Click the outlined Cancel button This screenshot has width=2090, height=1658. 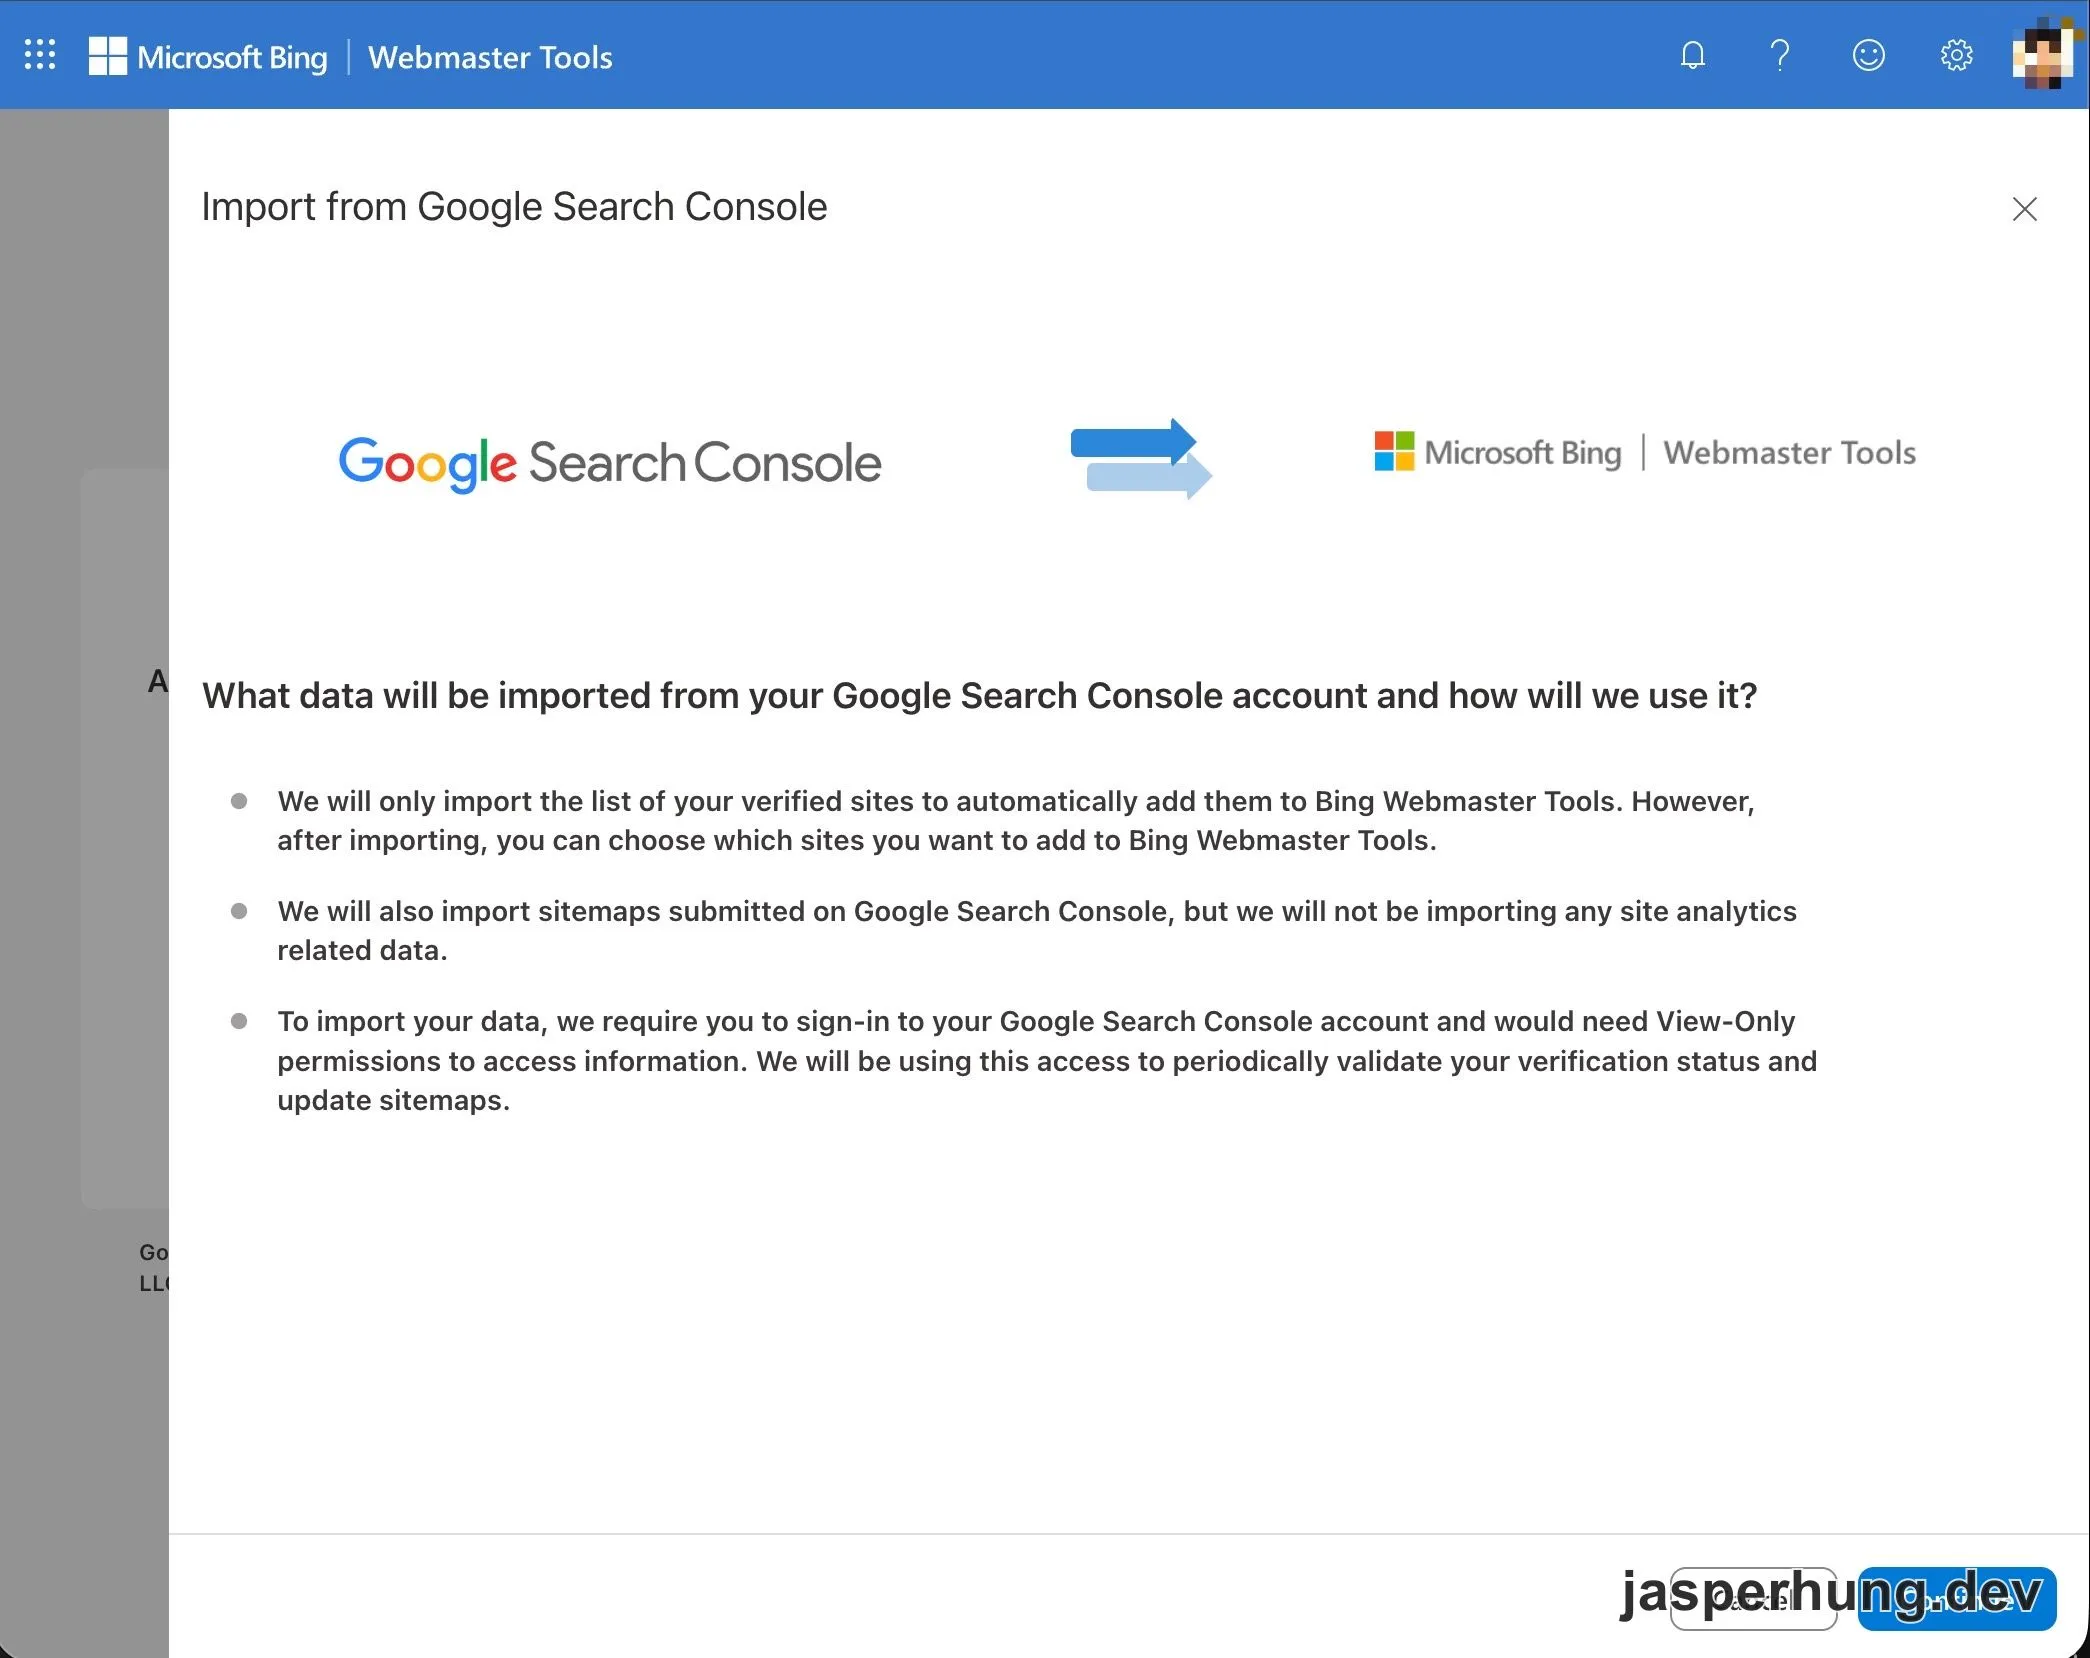pos(1753,1599)
